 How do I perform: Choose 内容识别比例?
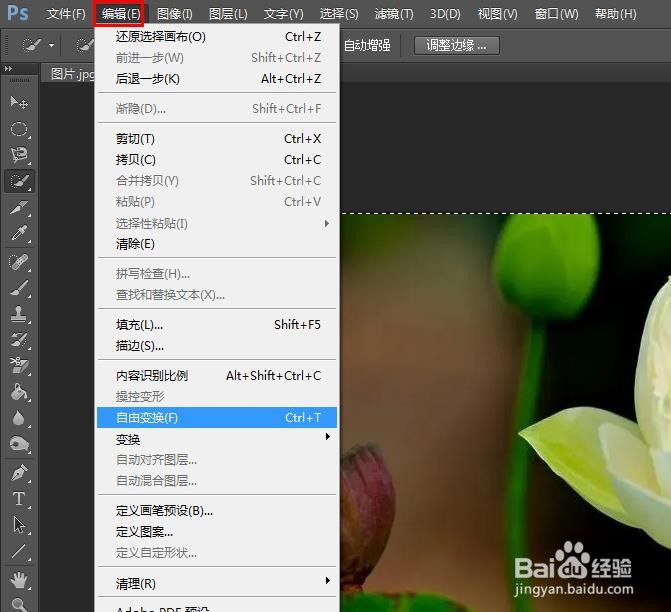(x=217, y=376)
